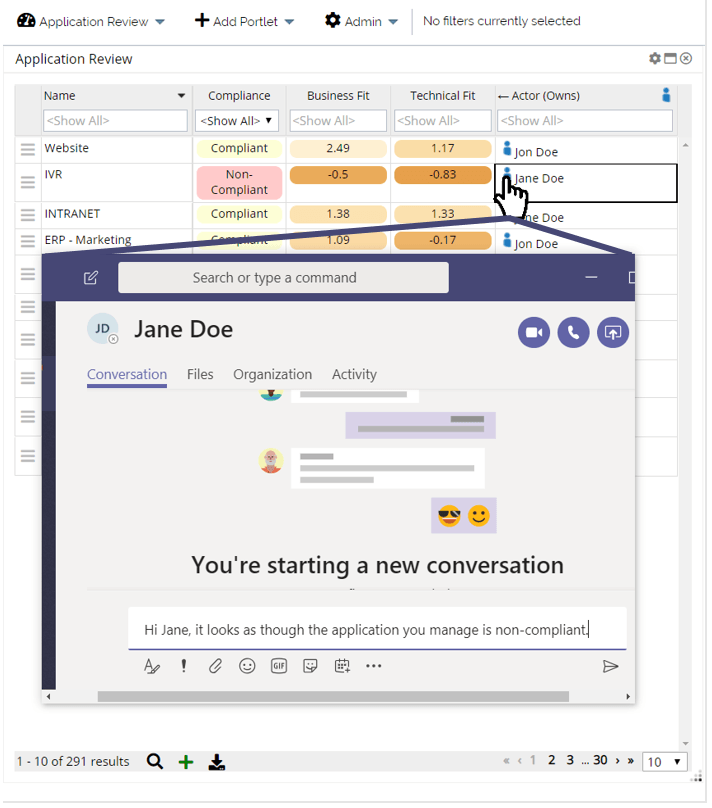Go to results page 2
712x808 pixels.
(552, 761)
